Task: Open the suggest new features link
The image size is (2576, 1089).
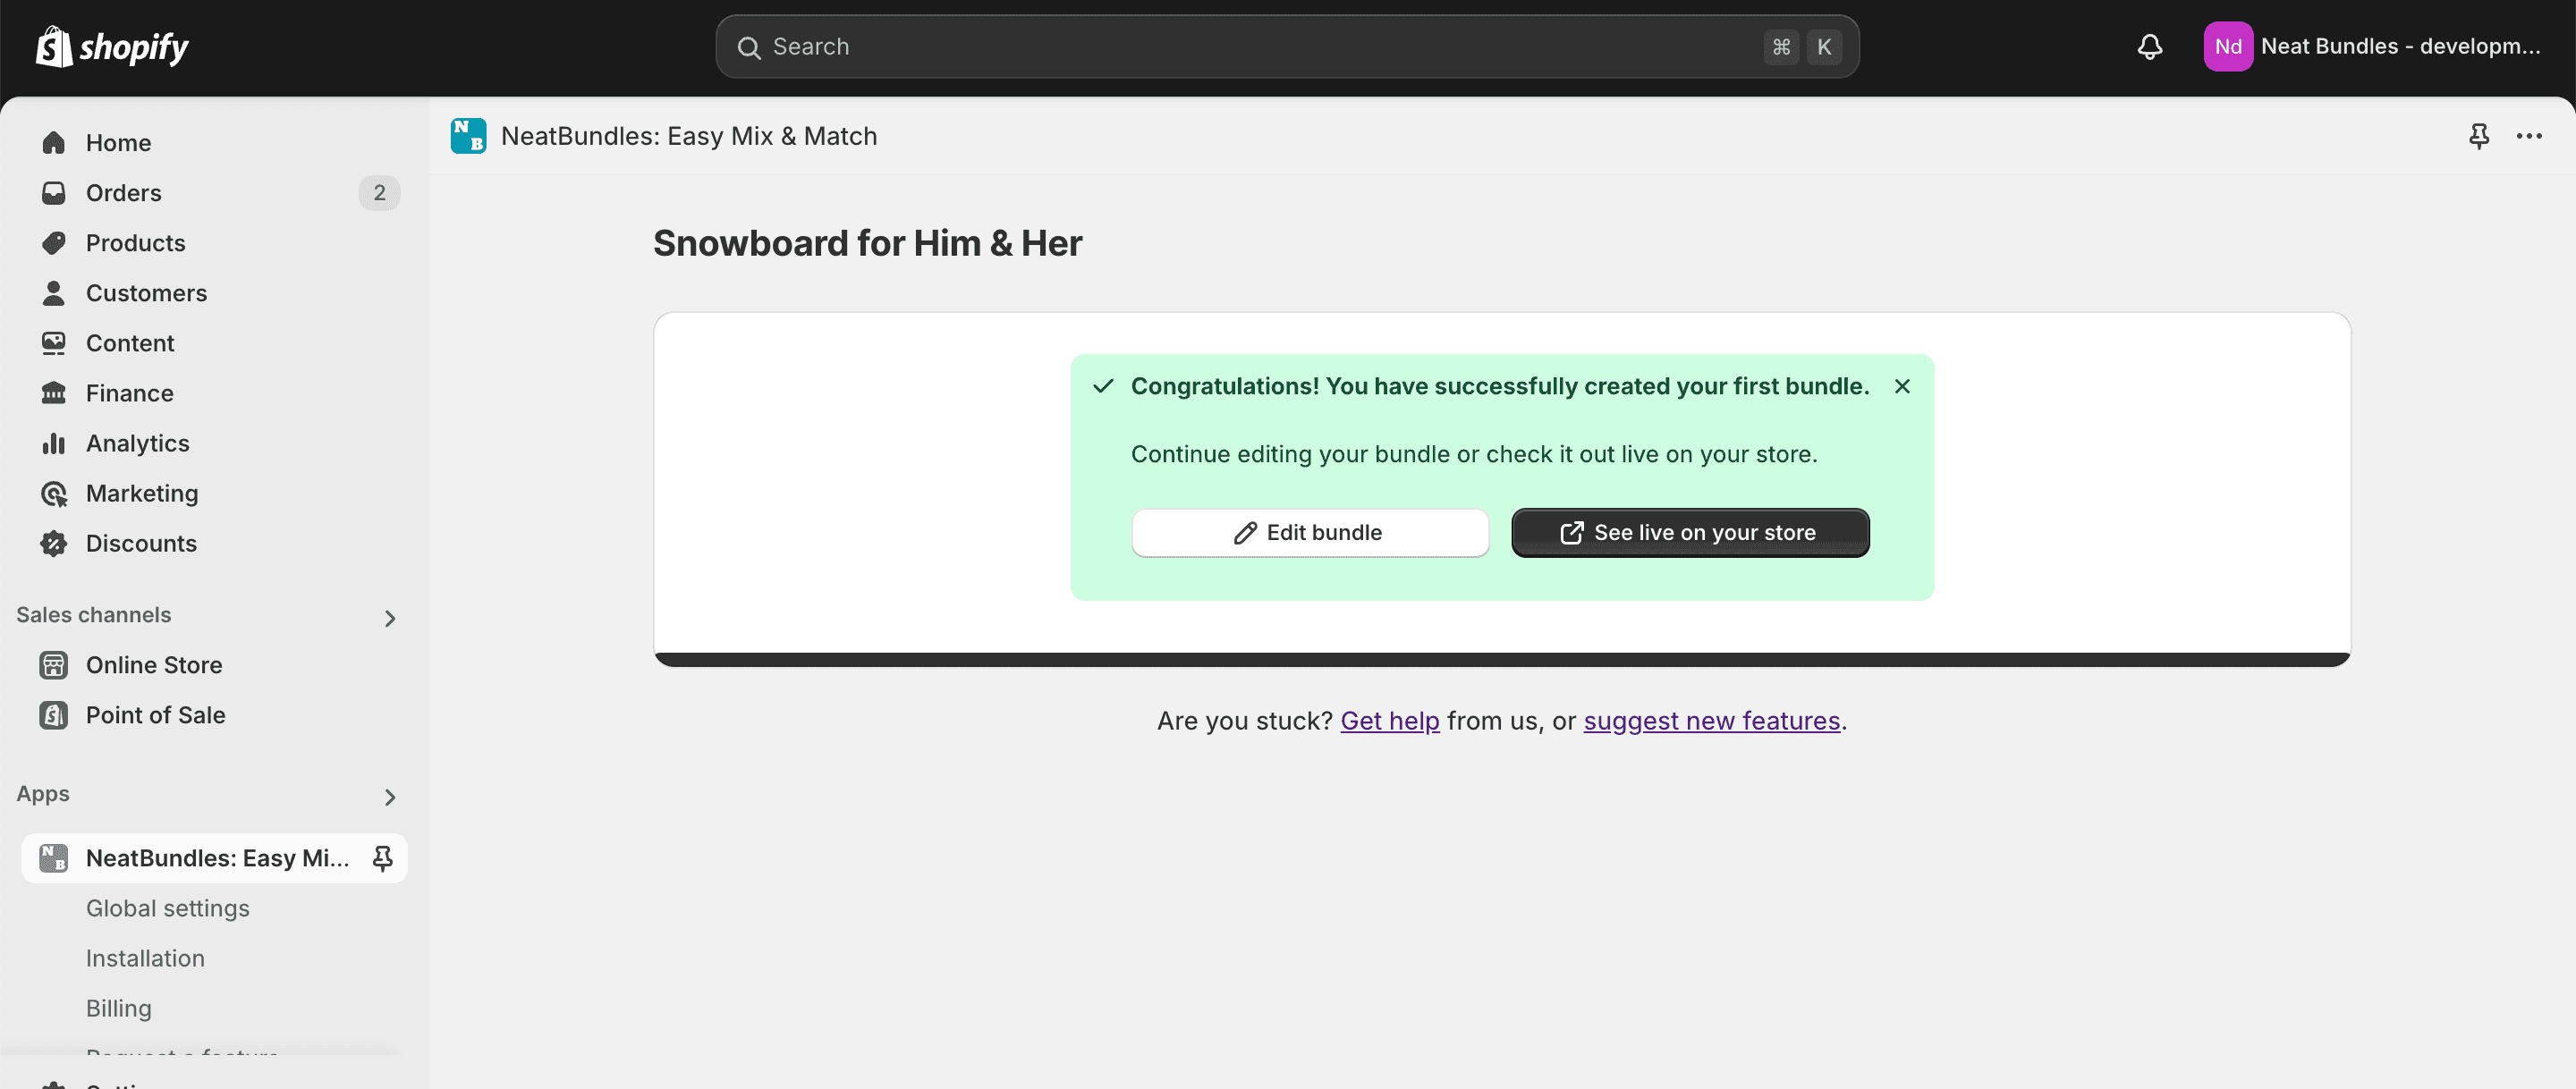Action: click(x=1711, y=721)
